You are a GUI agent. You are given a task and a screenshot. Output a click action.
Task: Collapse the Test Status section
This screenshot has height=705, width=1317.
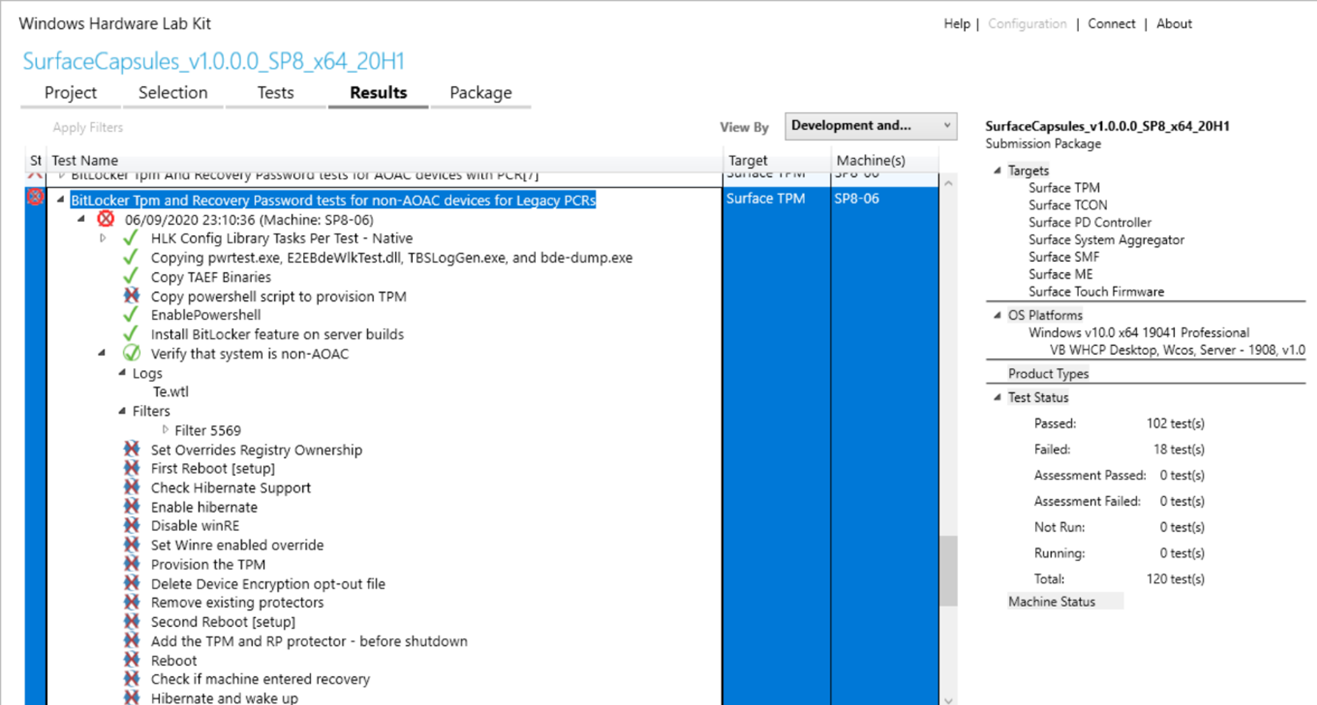[x=997, y=397]
